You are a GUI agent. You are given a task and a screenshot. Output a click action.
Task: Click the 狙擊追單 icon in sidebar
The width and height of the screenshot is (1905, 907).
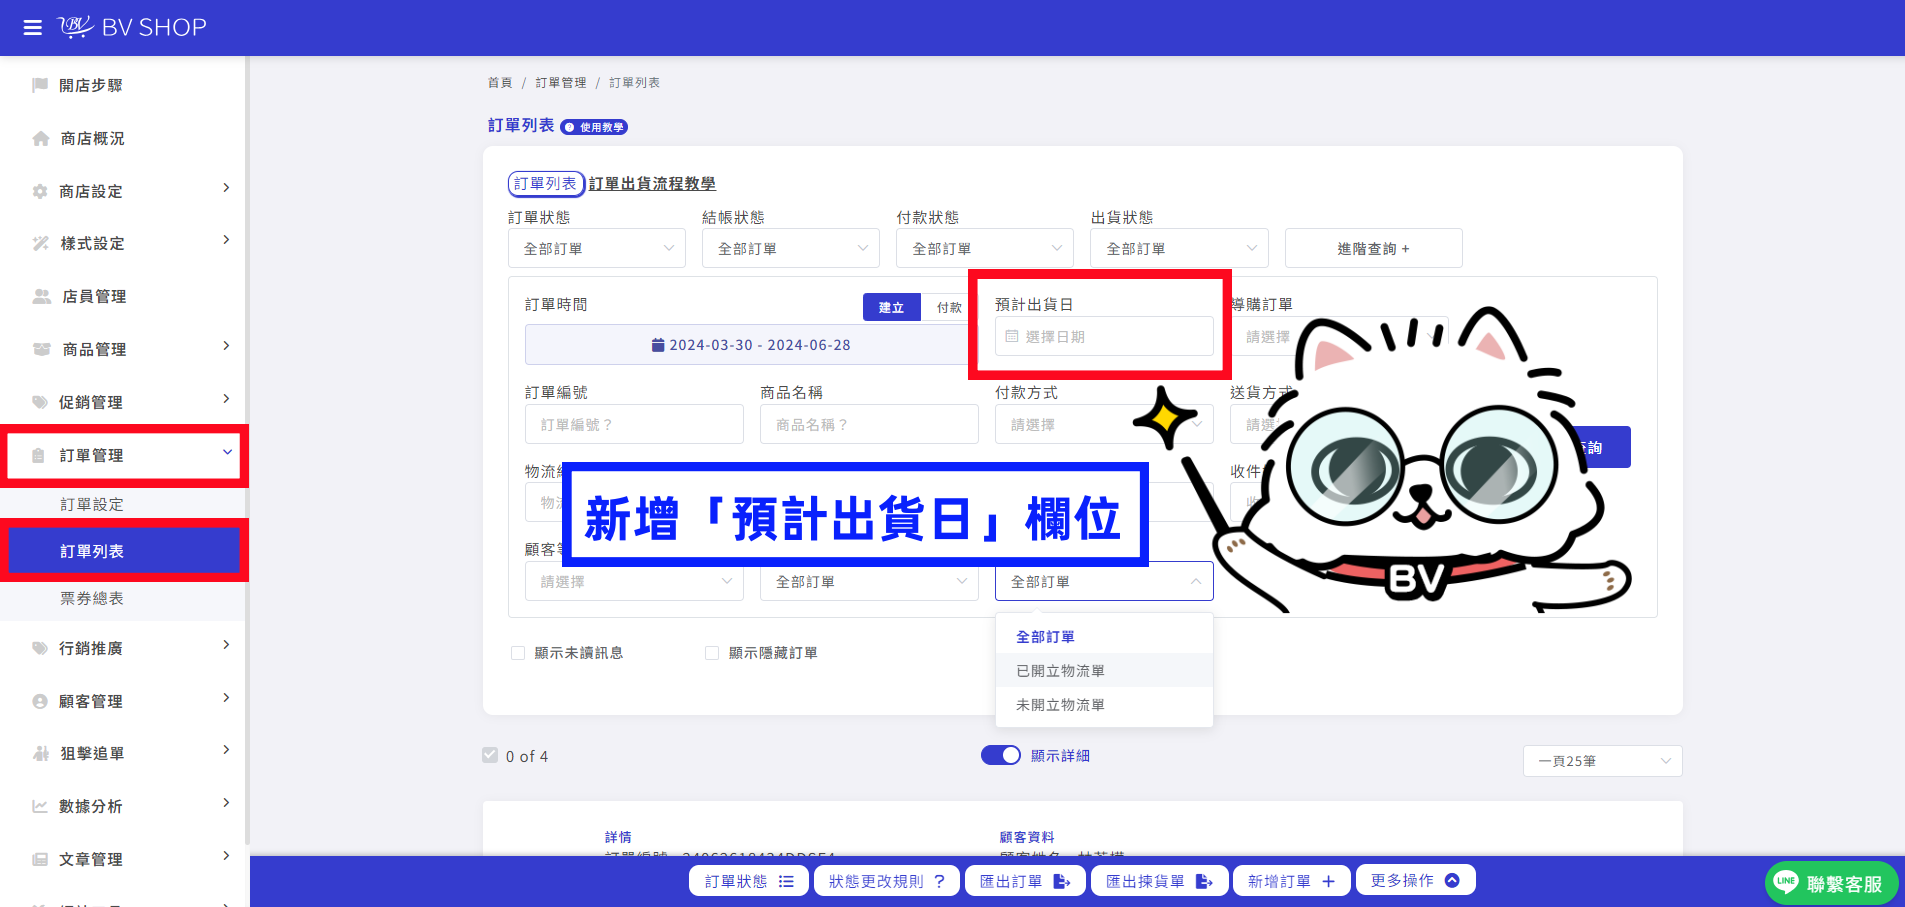point(40,753)
